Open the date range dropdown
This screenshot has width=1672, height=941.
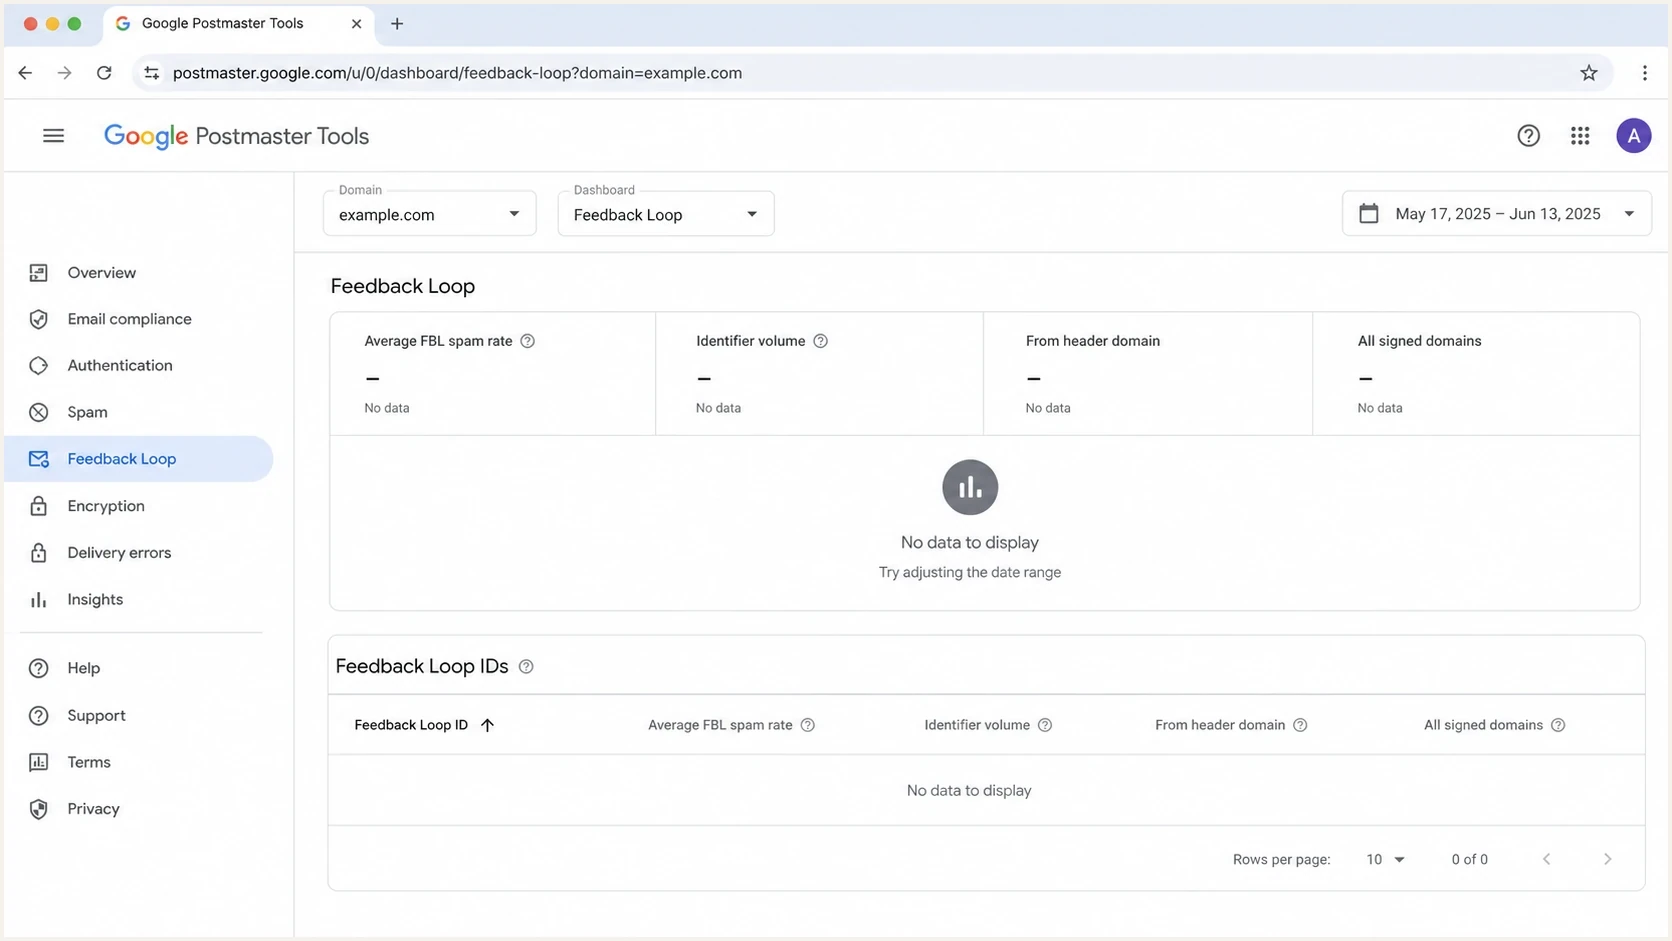pyautogui.click(x=1497, y=214)
